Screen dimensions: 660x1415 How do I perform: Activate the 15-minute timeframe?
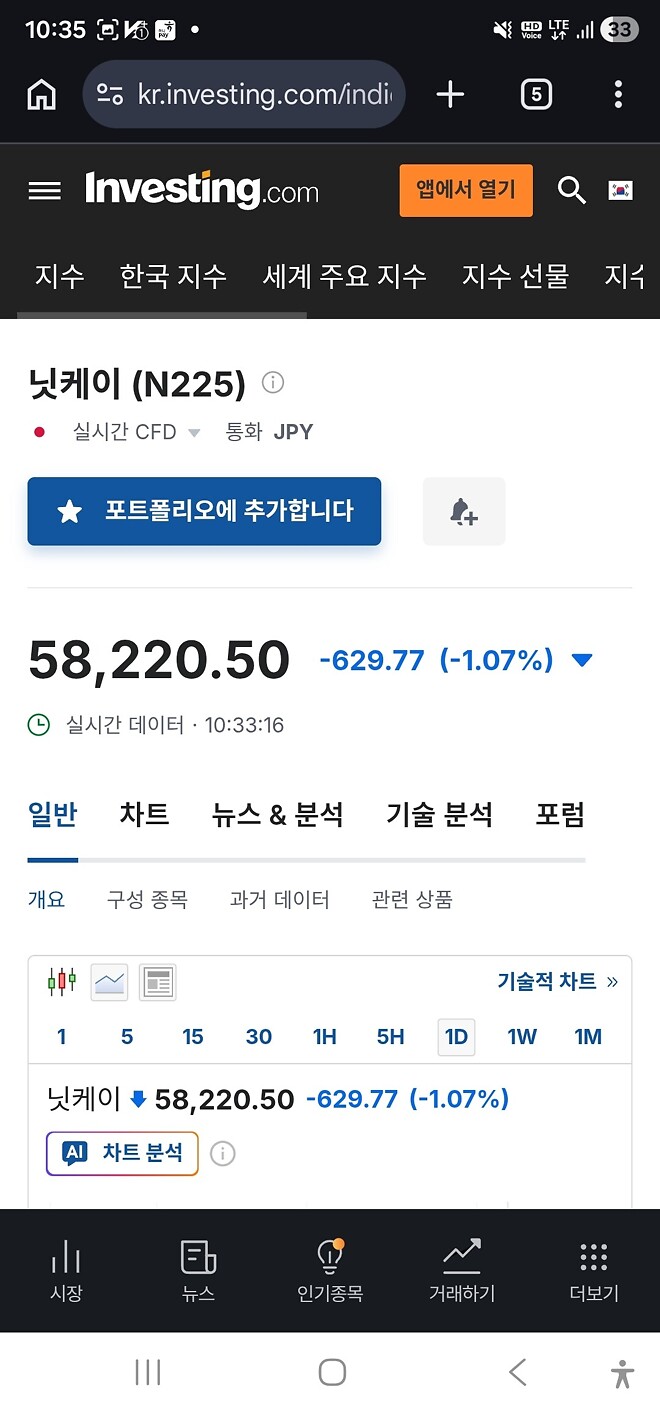tap(192, 1037)
